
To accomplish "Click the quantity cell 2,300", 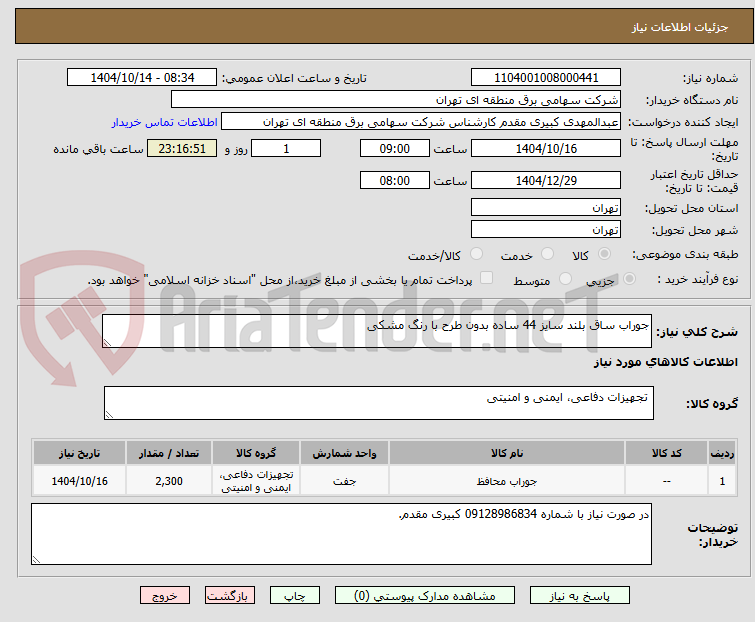I will [x=169, y=480].
